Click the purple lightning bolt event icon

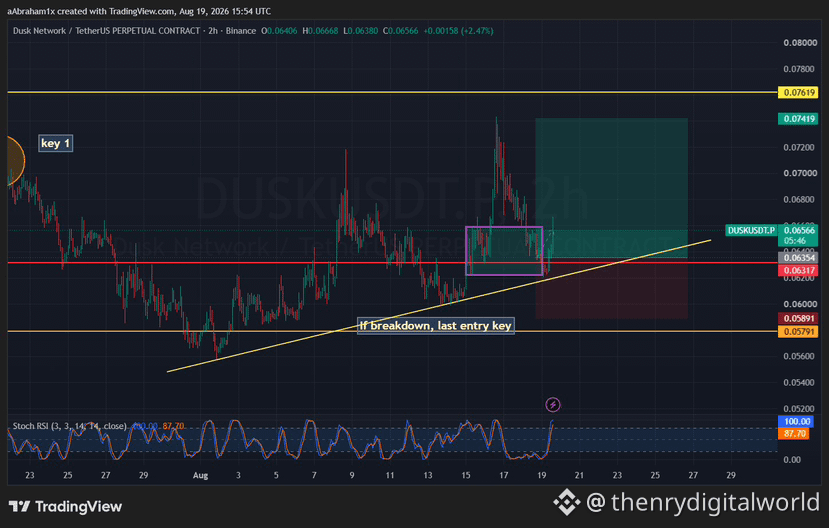[552, 405]
